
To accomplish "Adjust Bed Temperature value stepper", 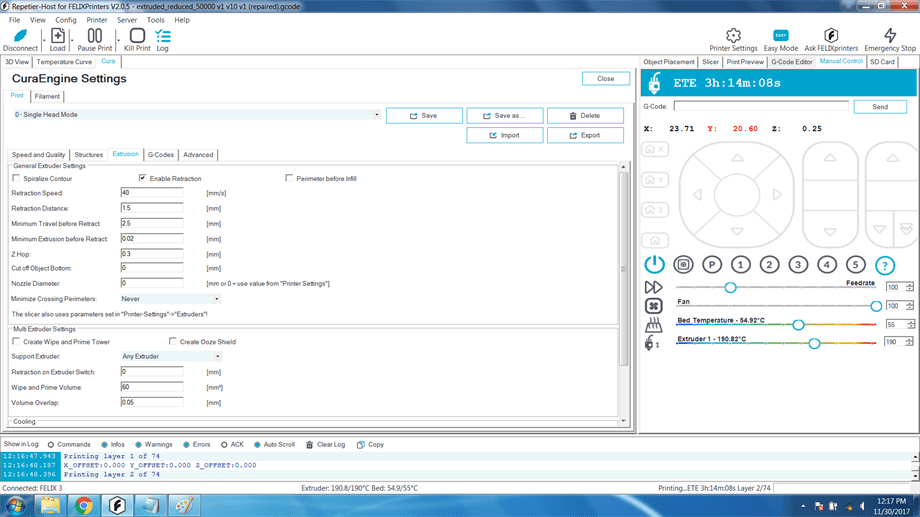I will pyautogui.click(x=911, y=325).
